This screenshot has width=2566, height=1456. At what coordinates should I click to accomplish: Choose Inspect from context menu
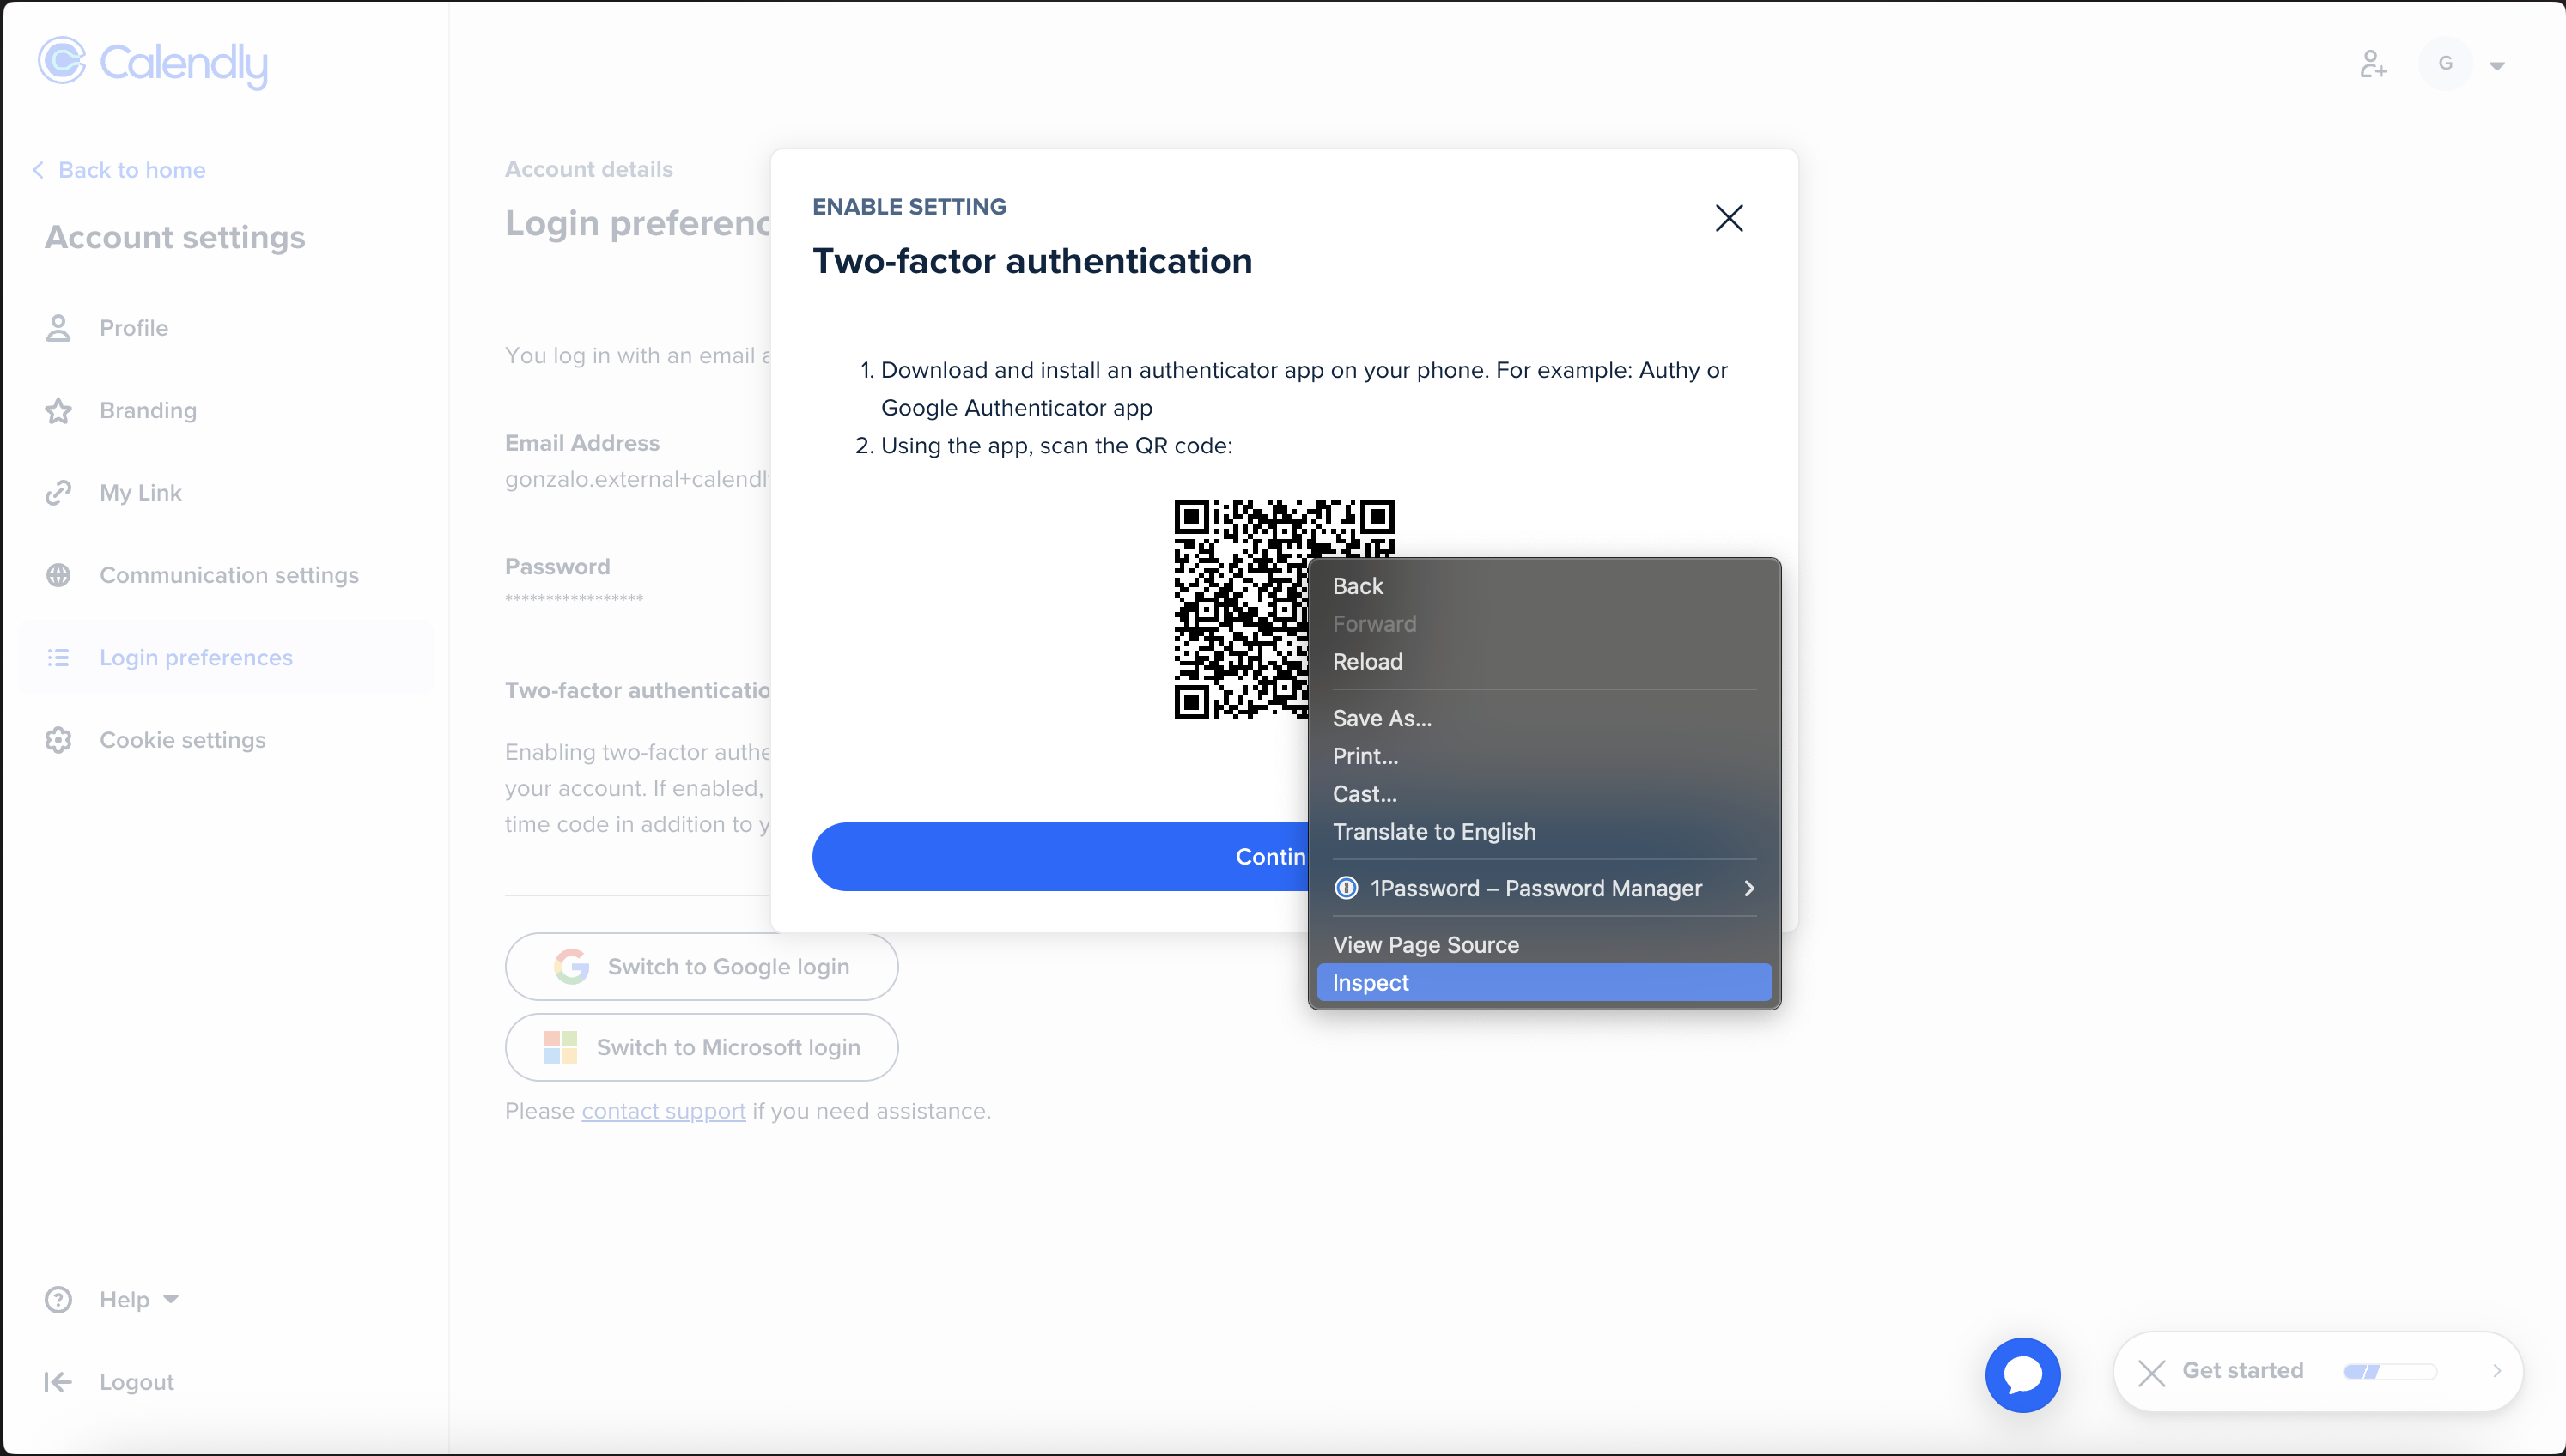(x=1370, y=982)
